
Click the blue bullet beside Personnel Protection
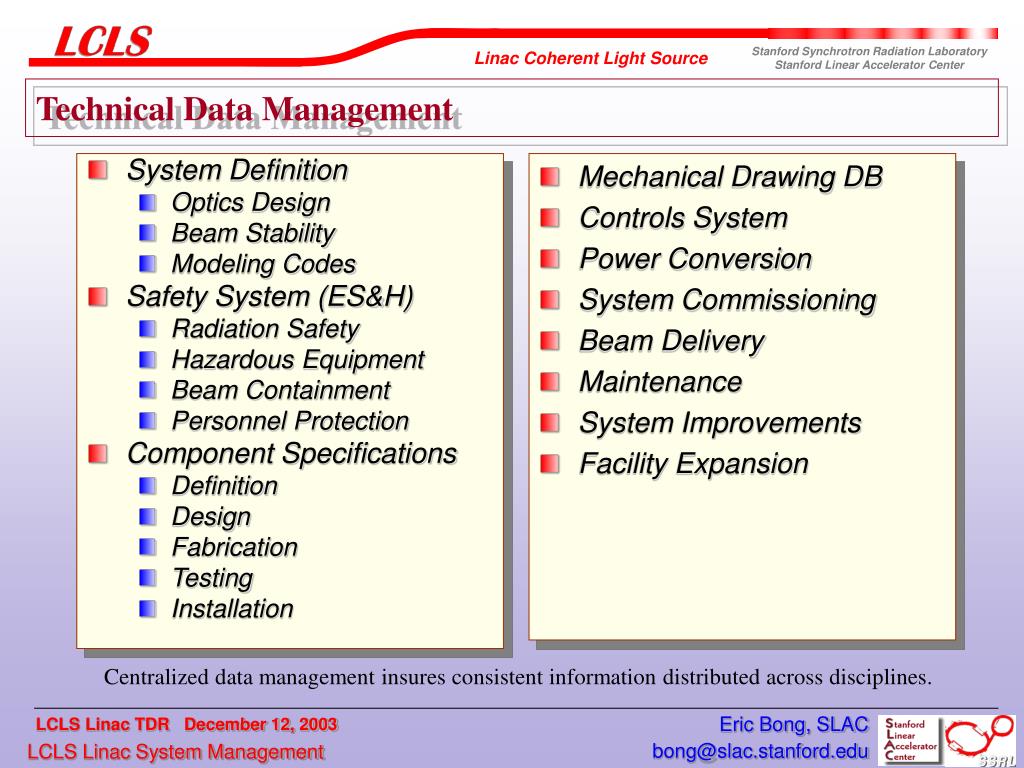(x=148, y=421)
